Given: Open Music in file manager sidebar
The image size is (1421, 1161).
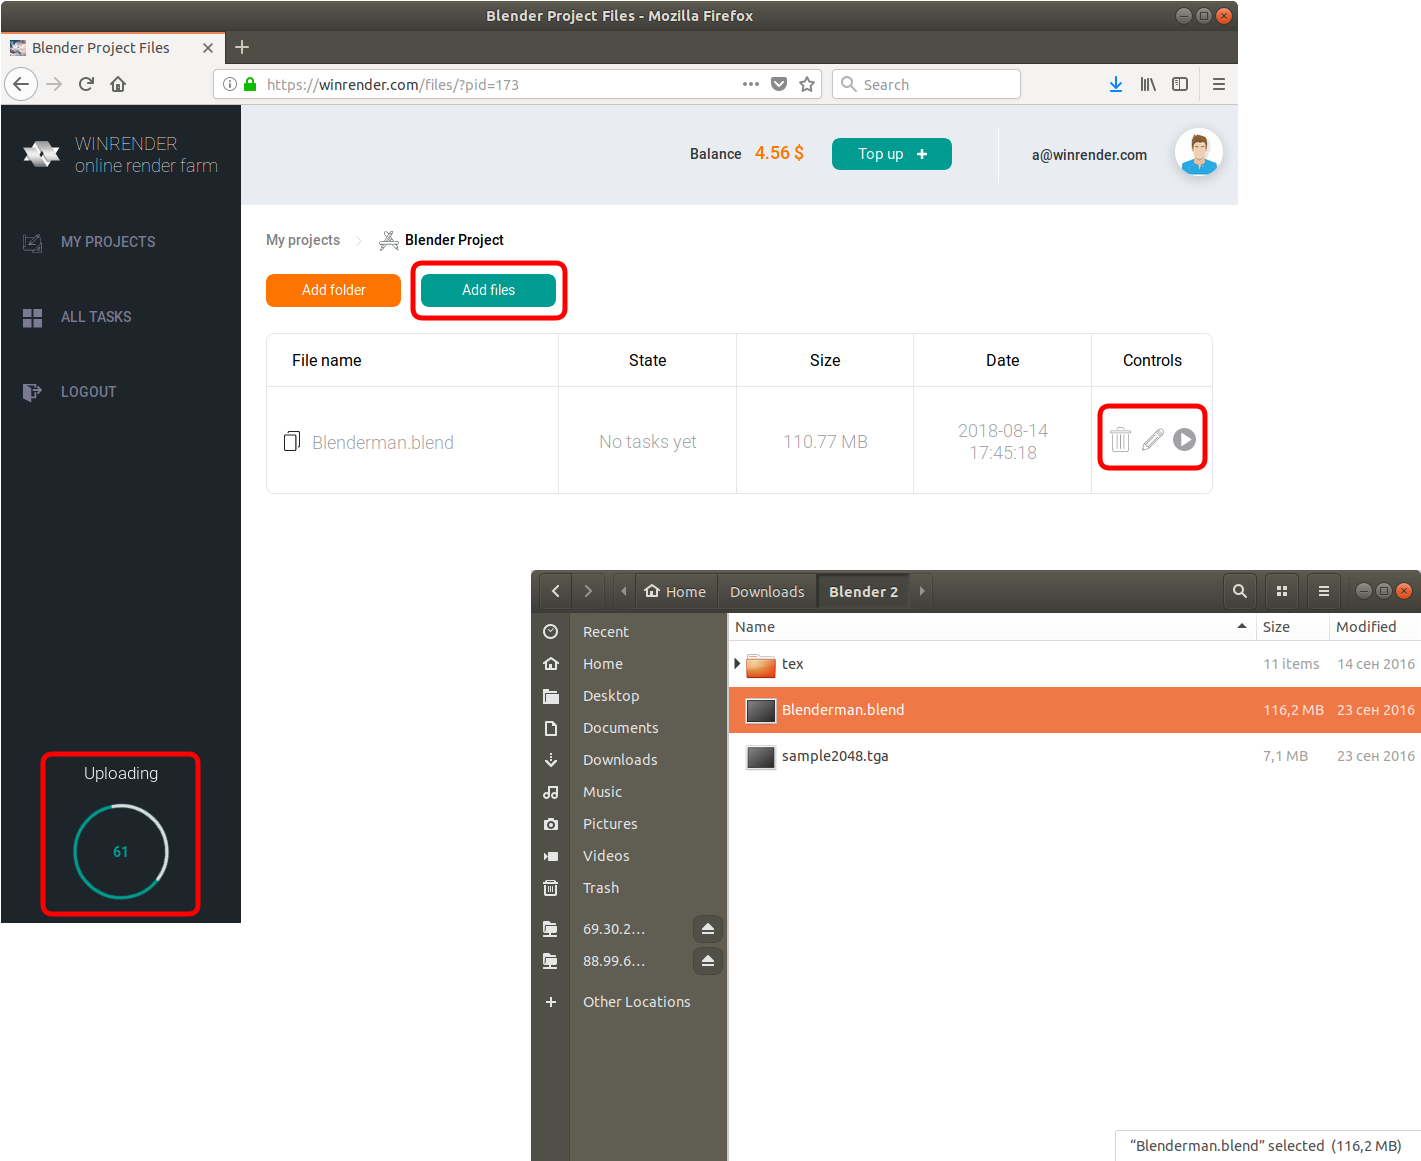Looking at the screenshot, I should [602, 792].
